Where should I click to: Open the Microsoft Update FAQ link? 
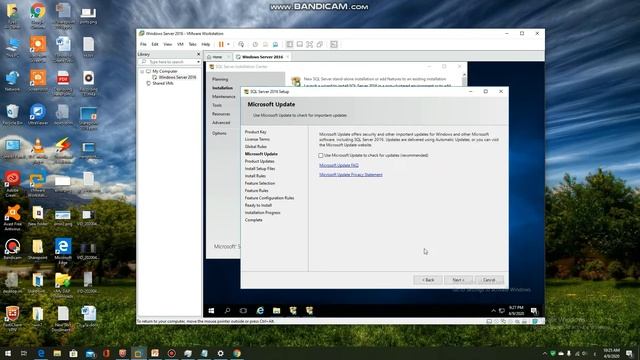(x=339, y=165)
